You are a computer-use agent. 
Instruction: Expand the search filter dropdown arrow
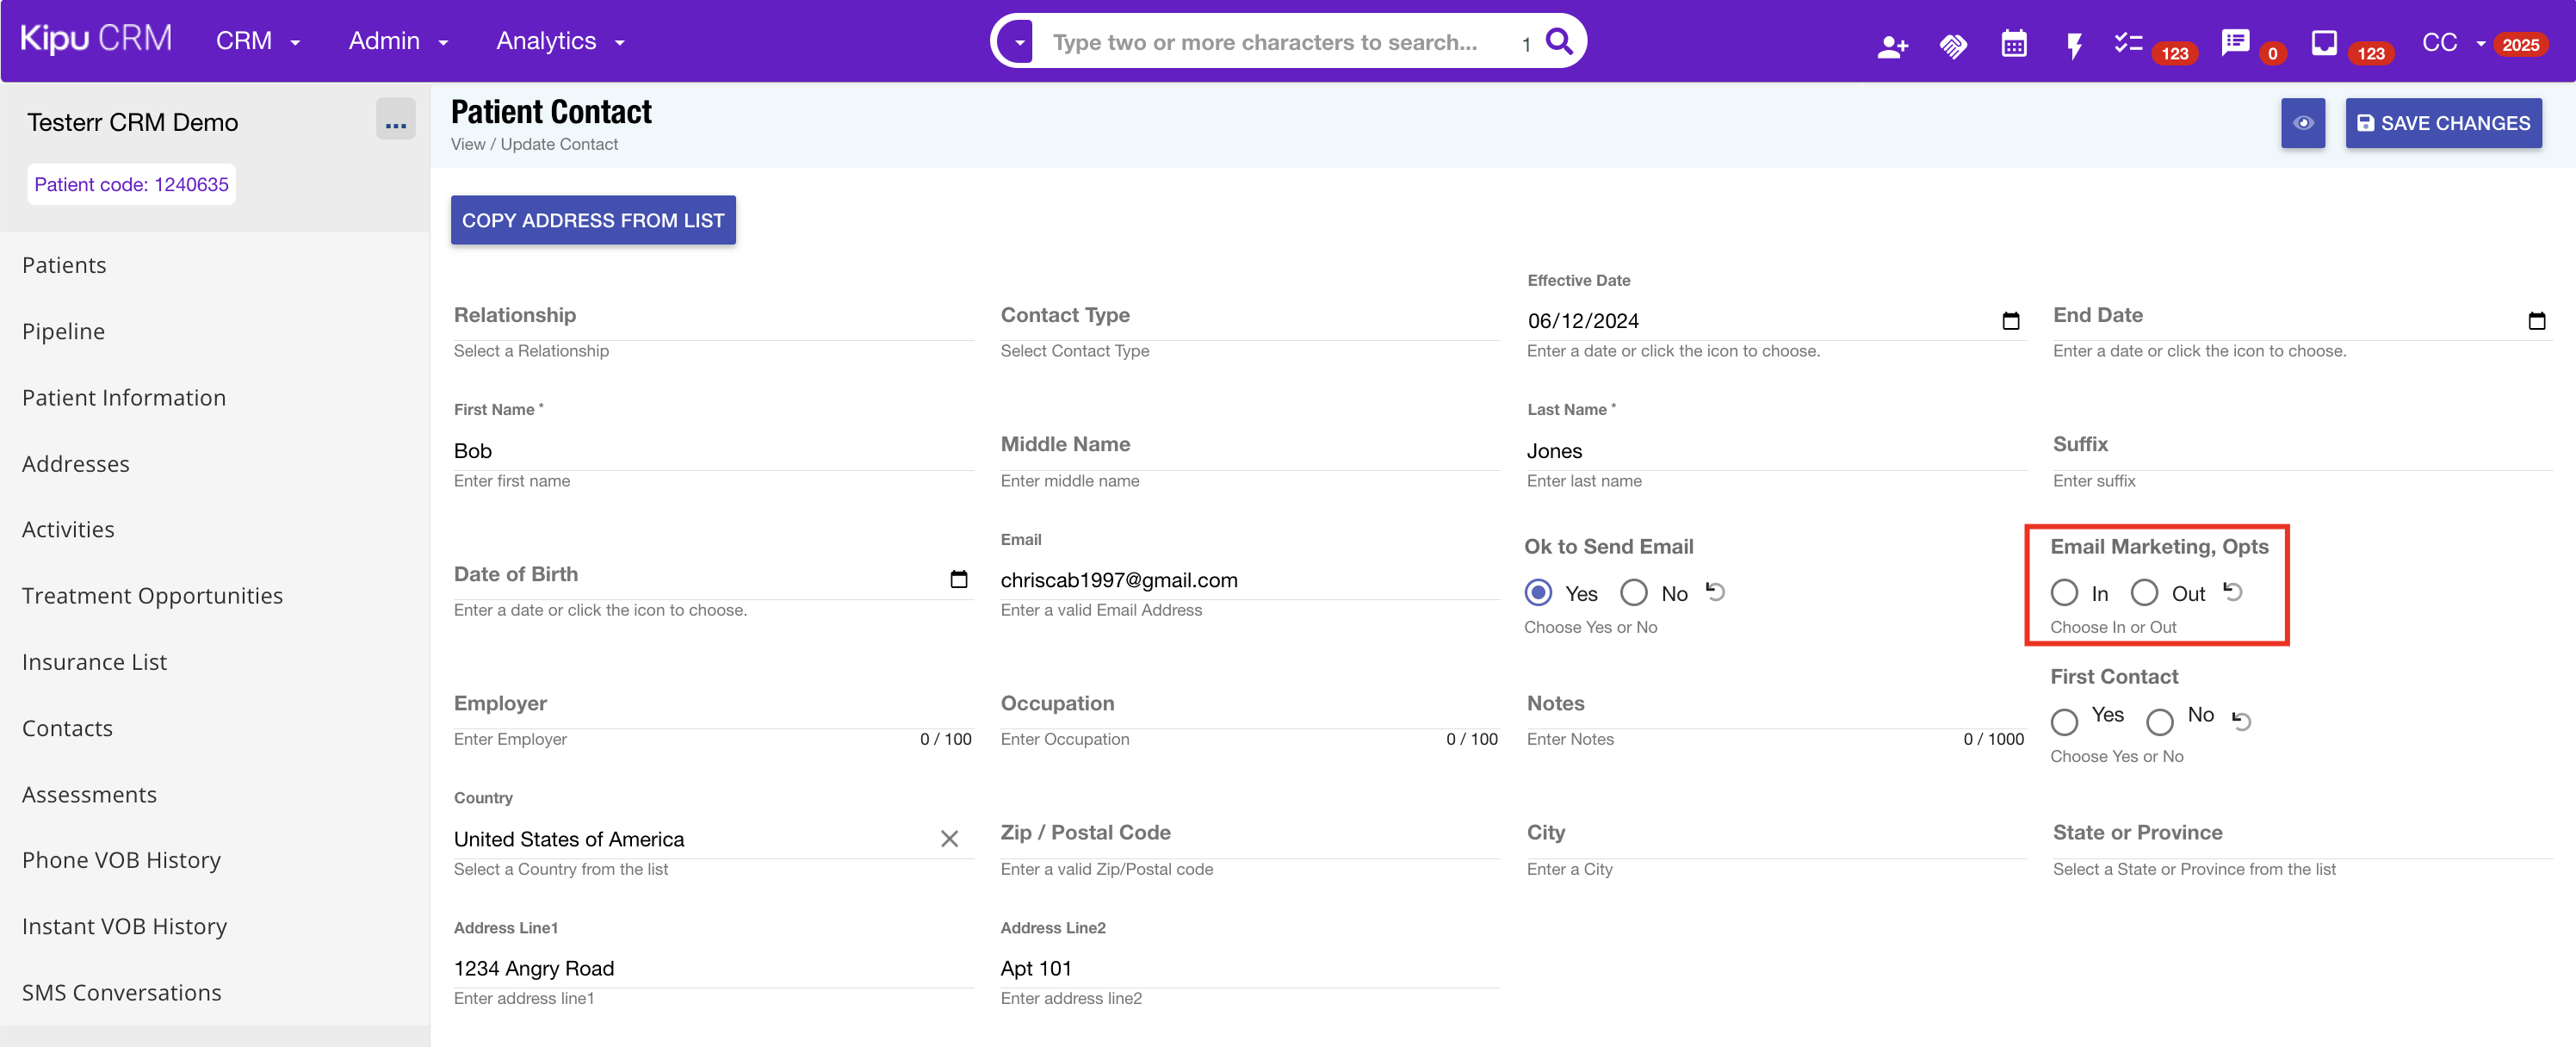(1019, 43)
